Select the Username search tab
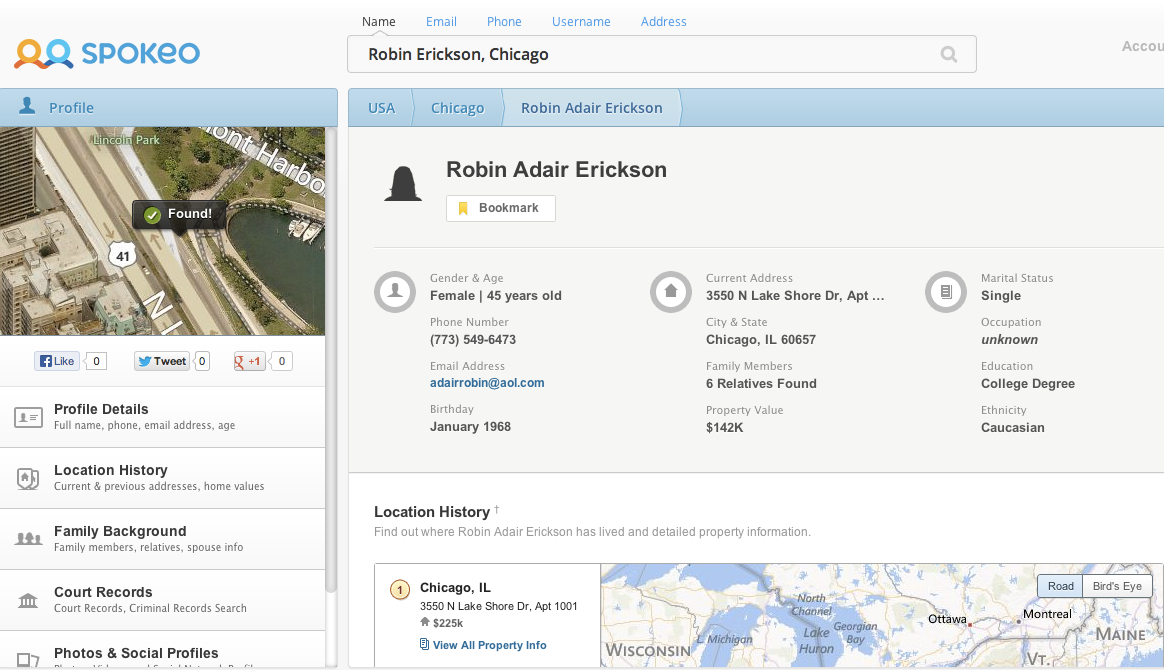 click(x=581, y=21)
